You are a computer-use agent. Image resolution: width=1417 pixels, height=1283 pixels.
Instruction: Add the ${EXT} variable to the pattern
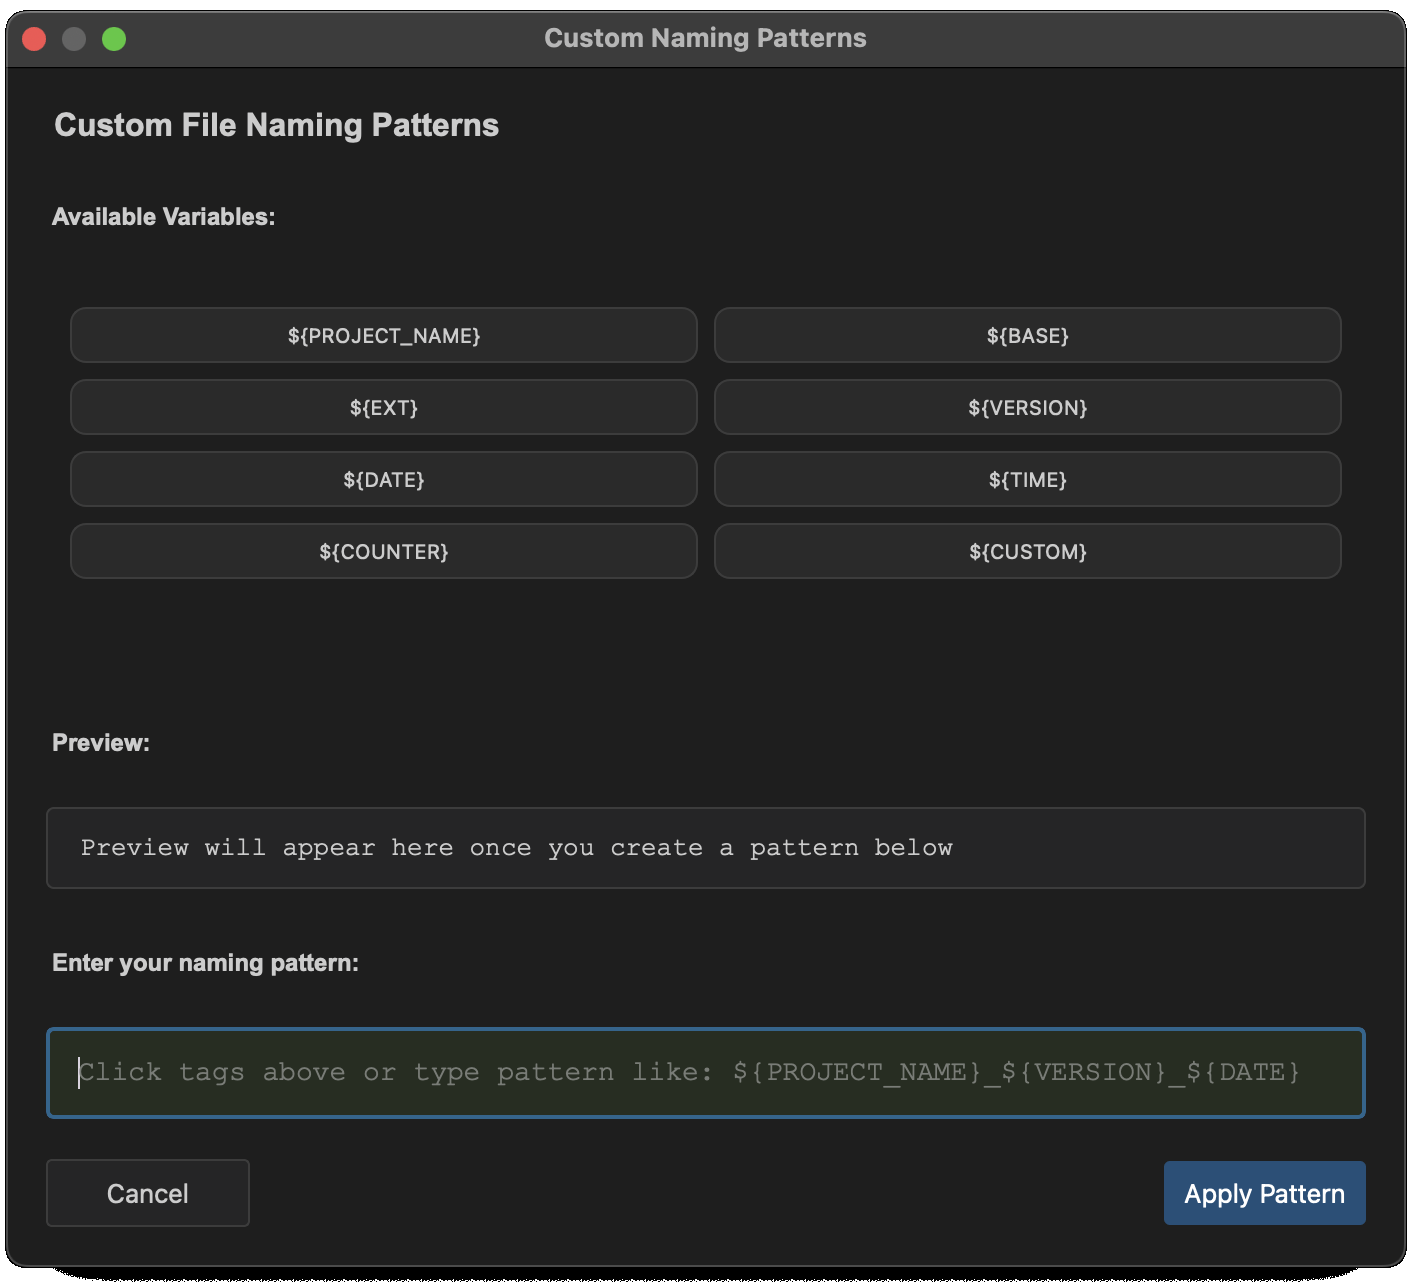click(383, 407)
